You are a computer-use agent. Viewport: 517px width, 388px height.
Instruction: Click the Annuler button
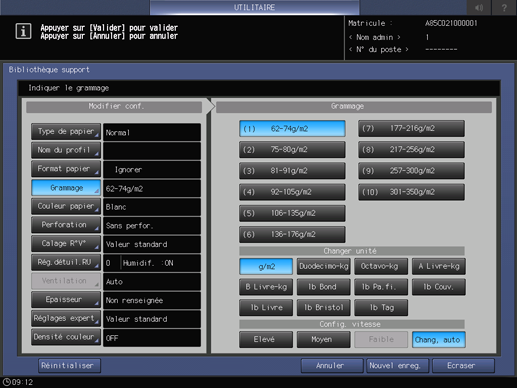click(332, 366)
